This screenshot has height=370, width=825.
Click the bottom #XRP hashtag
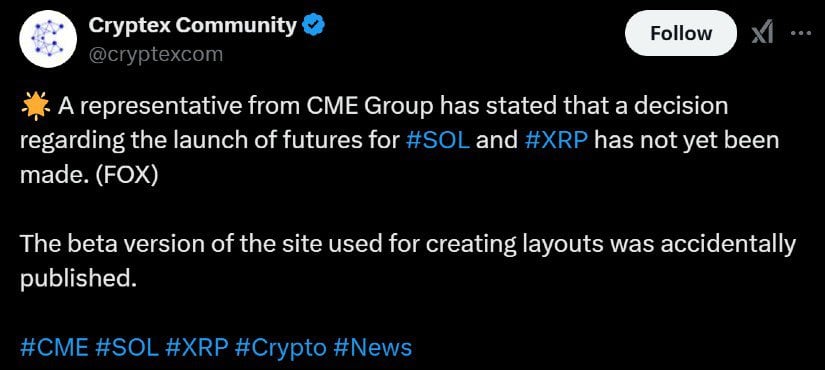pos(197,347)
